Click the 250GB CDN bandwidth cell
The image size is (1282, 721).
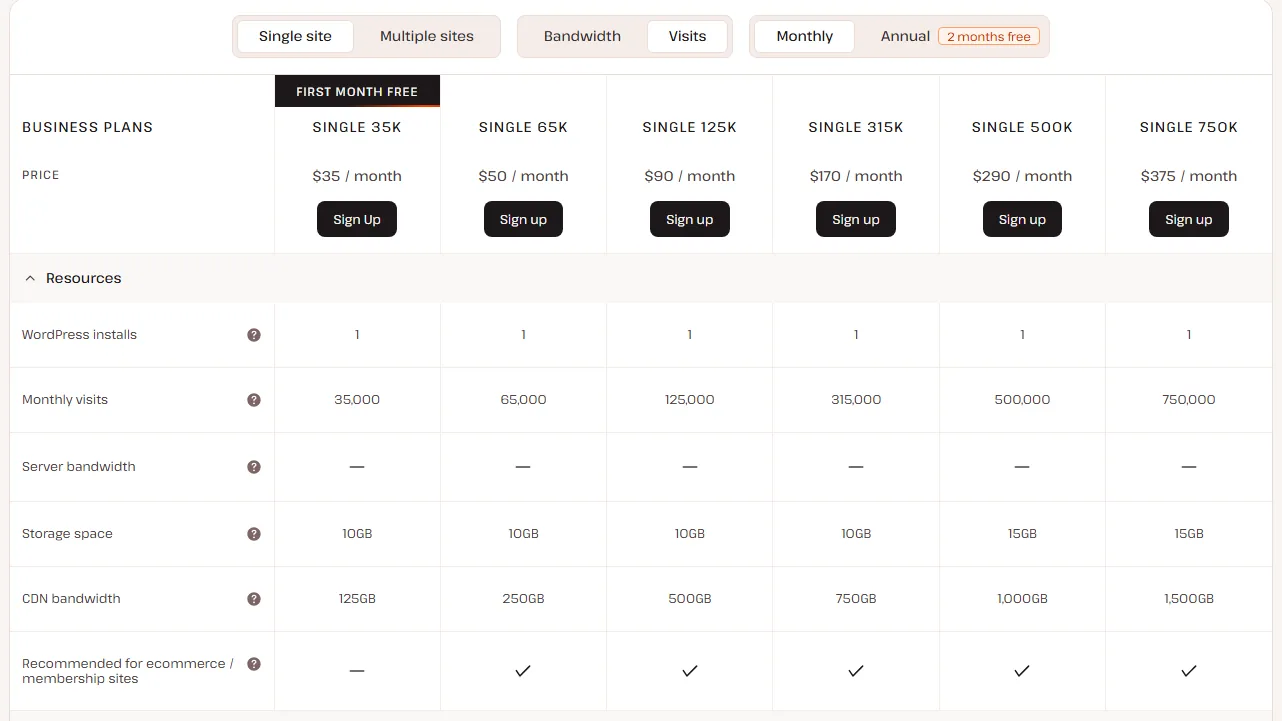(x=523, y=599)
